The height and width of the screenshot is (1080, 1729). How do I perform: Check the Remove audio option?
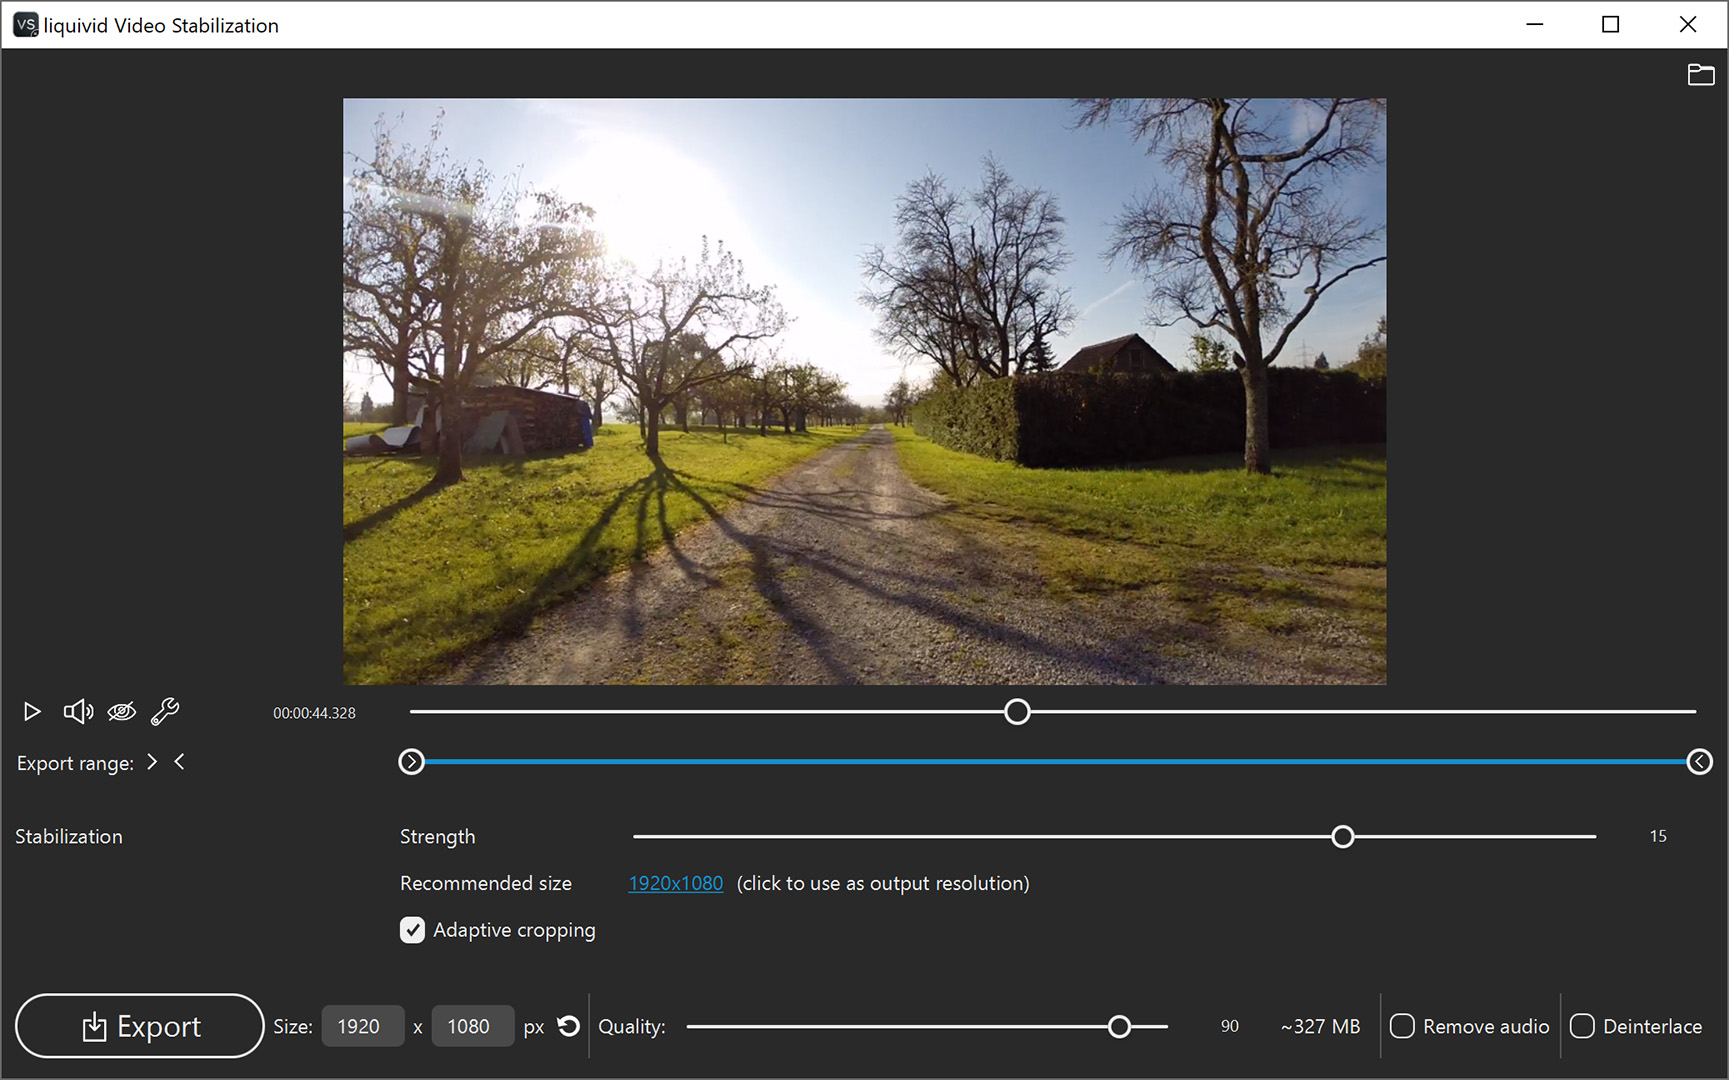pos(1402,1026)
